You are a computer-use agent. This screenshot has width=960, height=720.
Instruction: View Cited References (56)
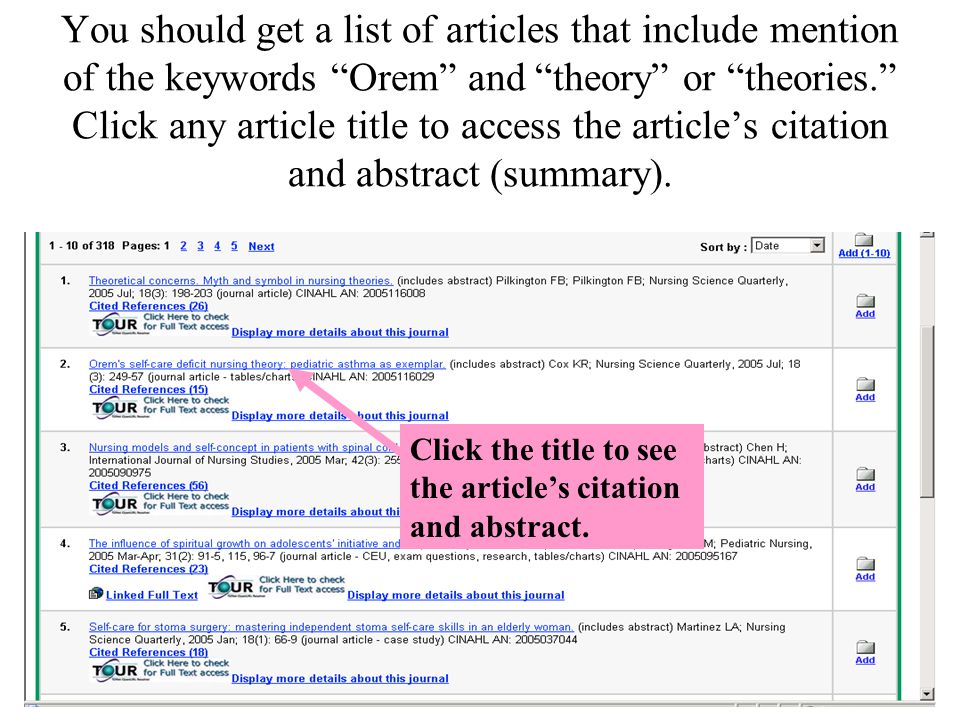(148, 486)
